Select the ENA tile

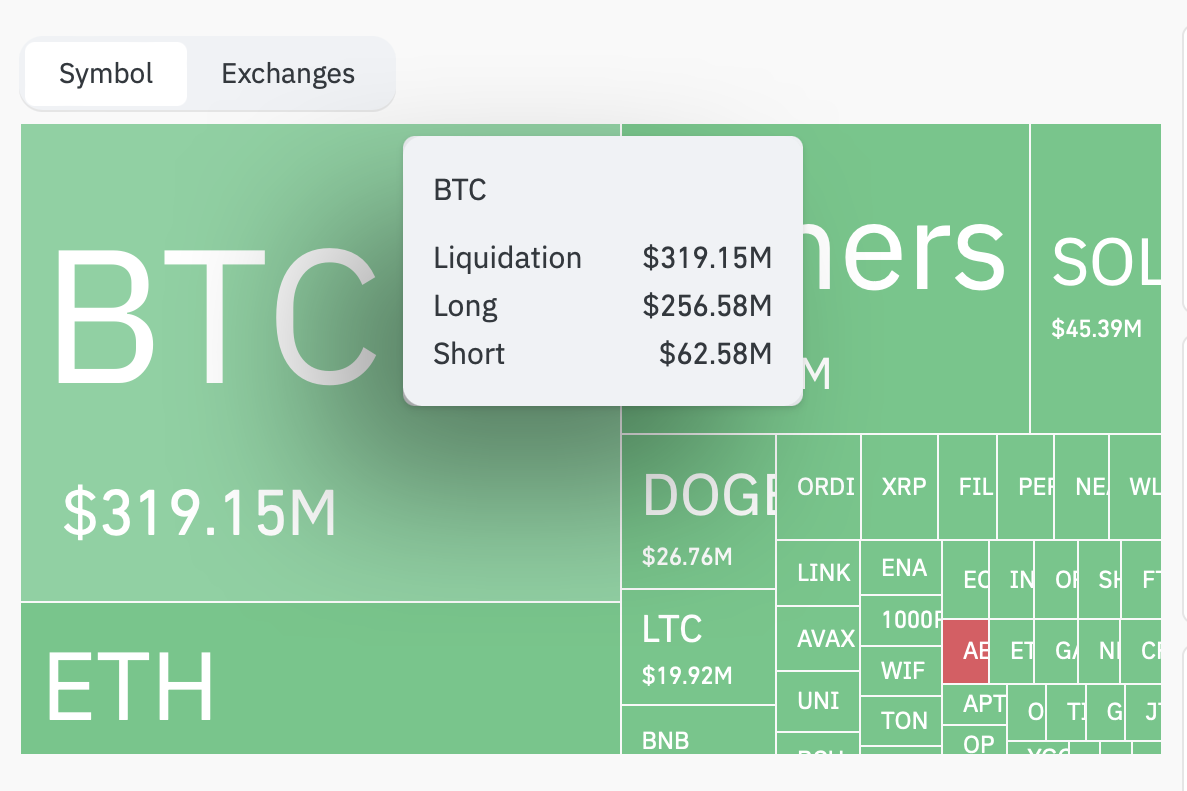(x=901, y=568)
